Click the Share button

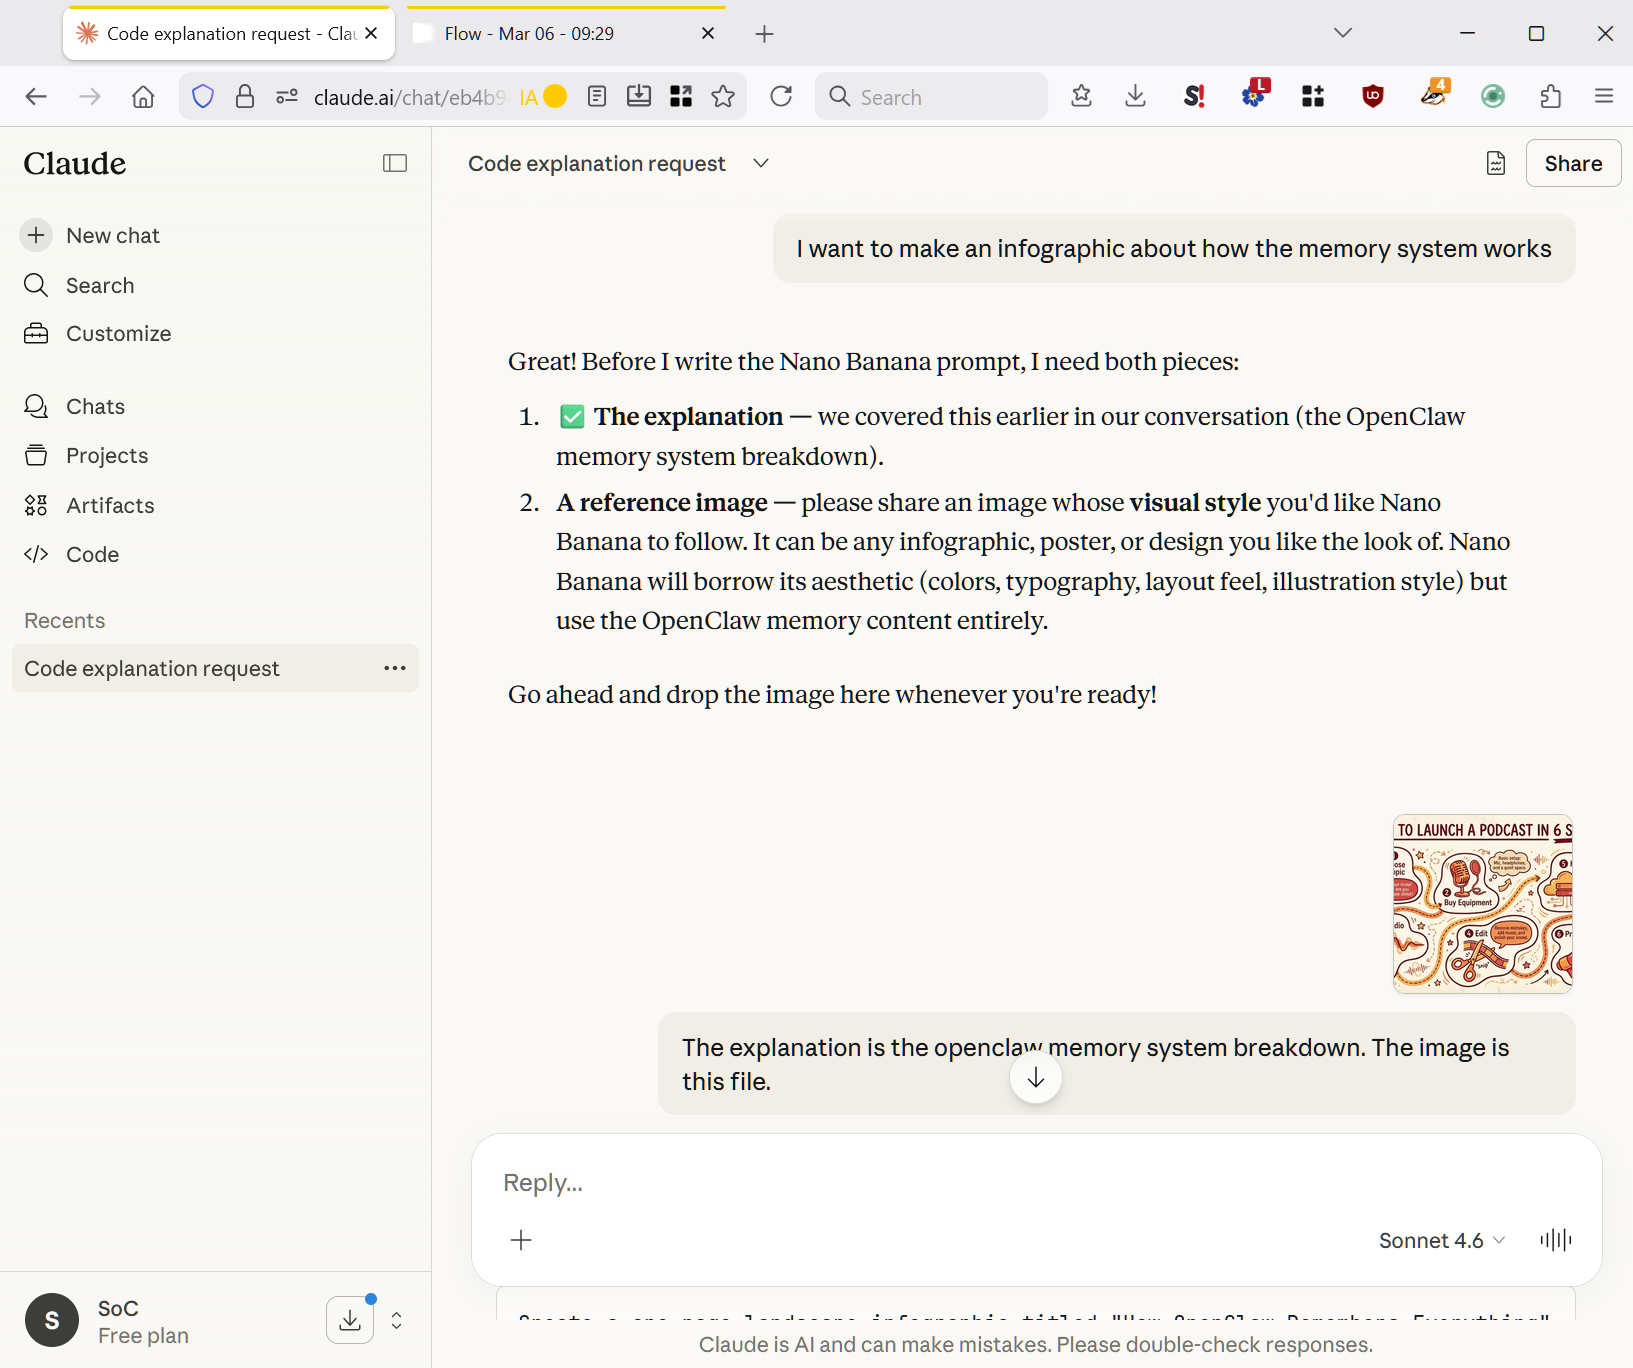pyautogui.click(x=1572, y=163)
